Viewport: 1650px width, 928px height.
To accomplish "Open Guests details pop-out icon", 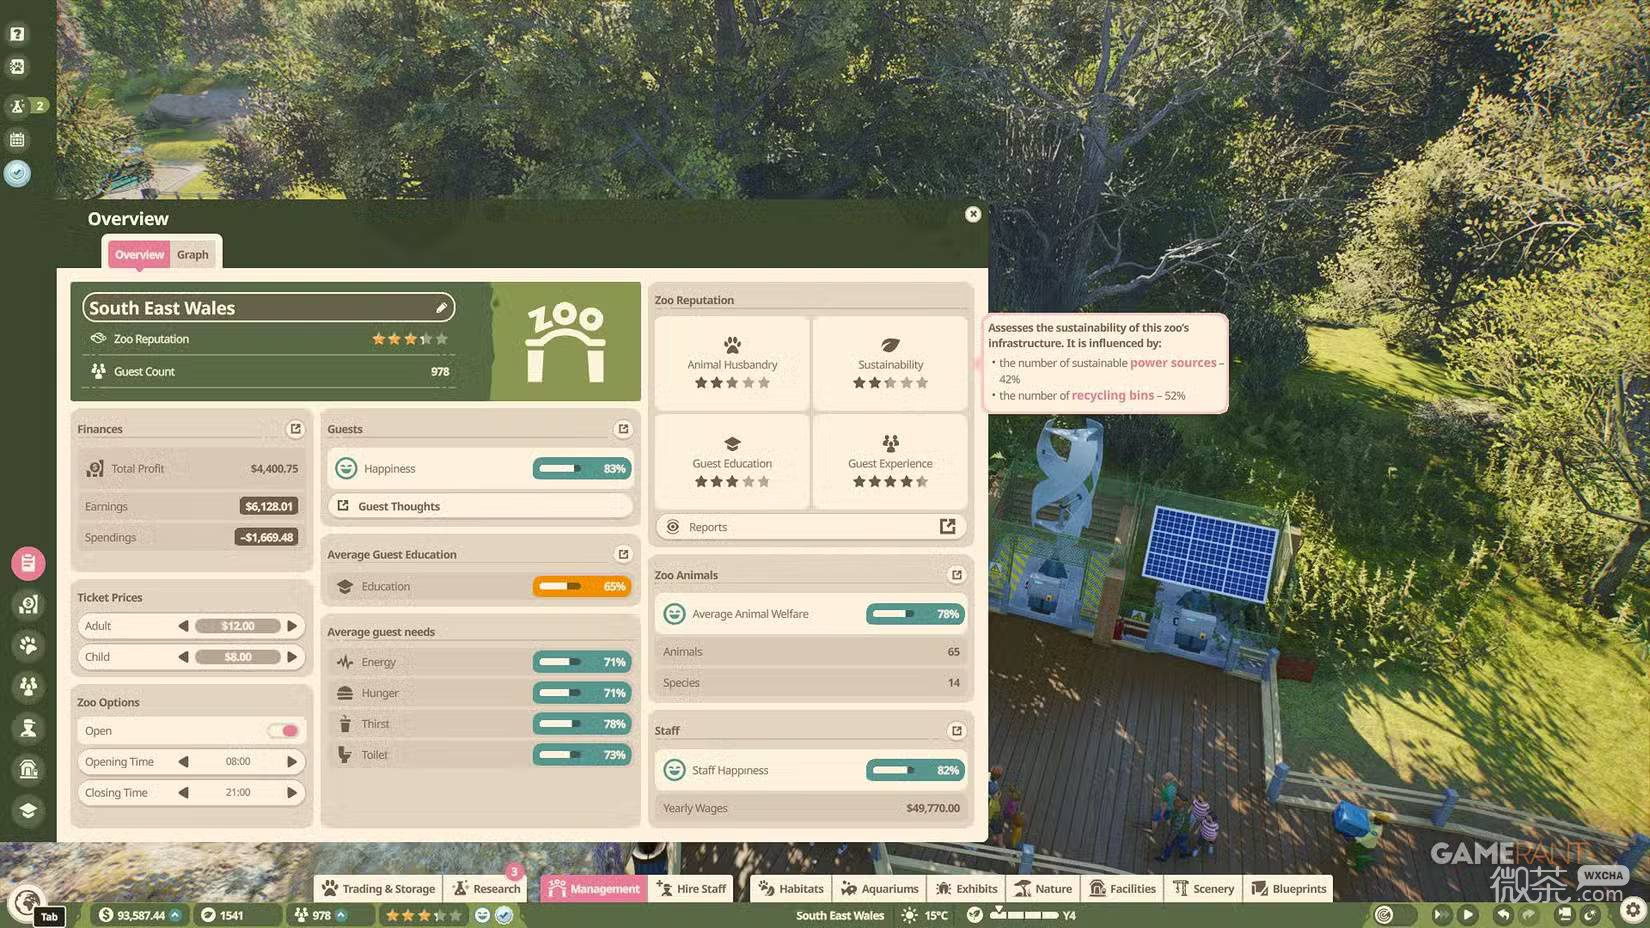I will click(623, 429).
